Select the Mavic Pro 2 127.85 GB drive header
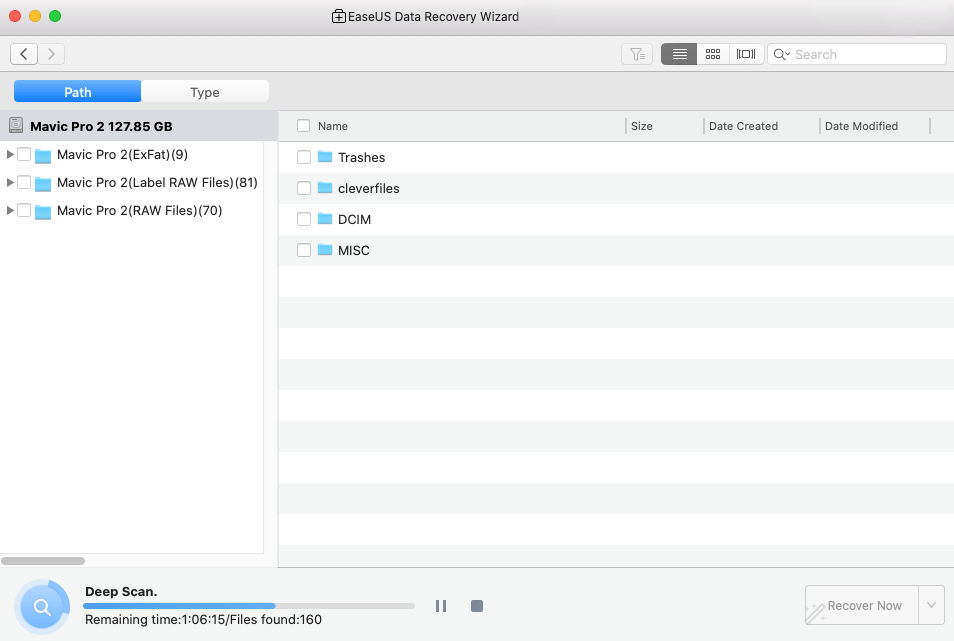The width and height of the screenshot is (954, 641). 139,126
